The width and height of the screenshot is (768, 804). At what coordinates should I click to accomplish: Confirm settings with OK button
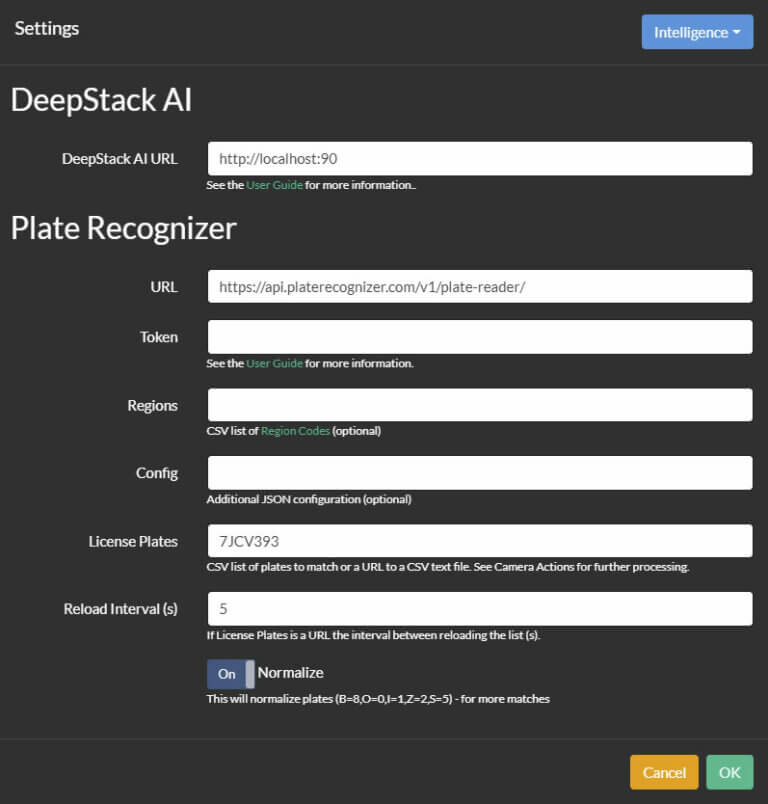730,772
